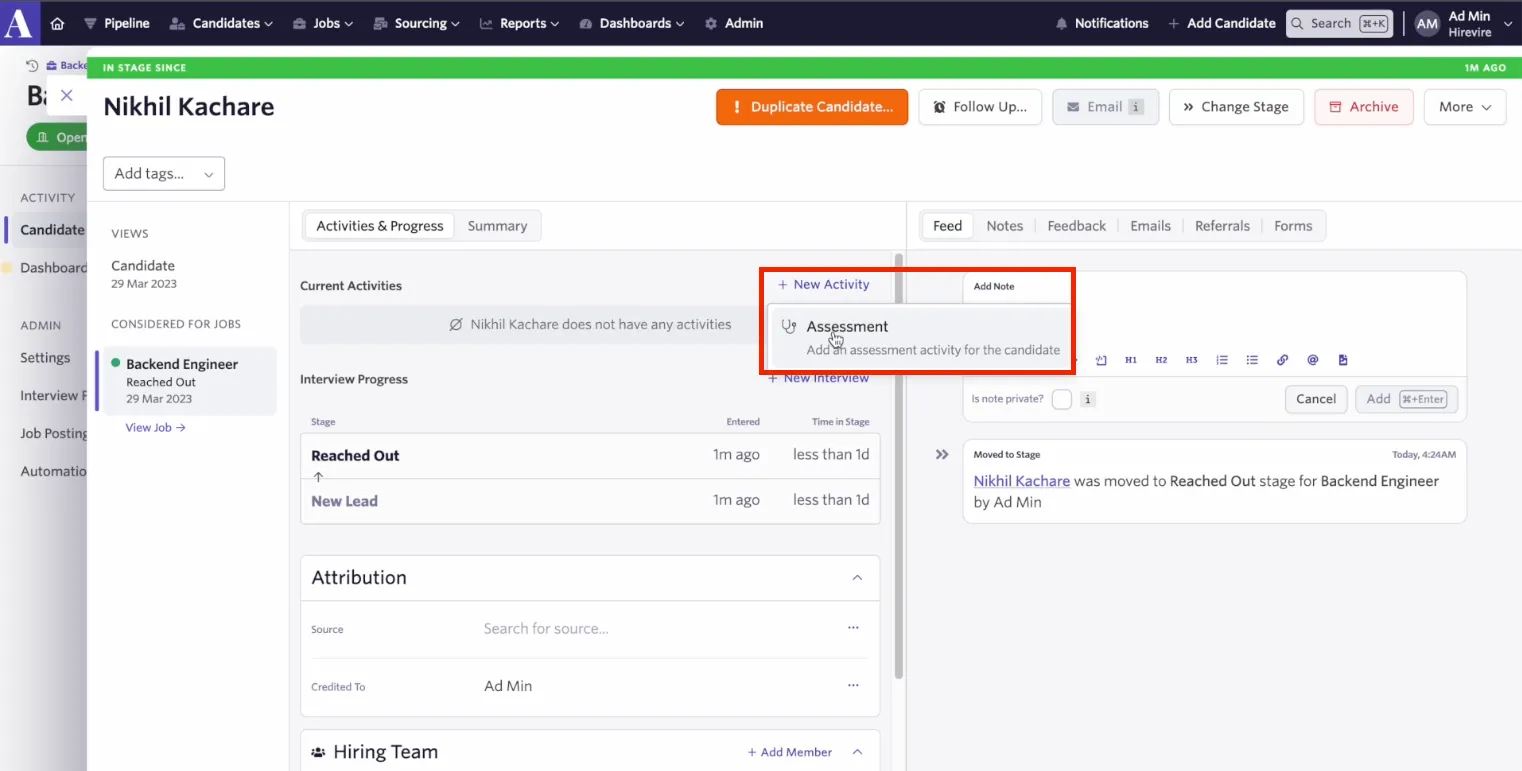Screen dimensions: 1522x771
Task: Mention someone with the @ icon
Action: [x=1313, y=360]
